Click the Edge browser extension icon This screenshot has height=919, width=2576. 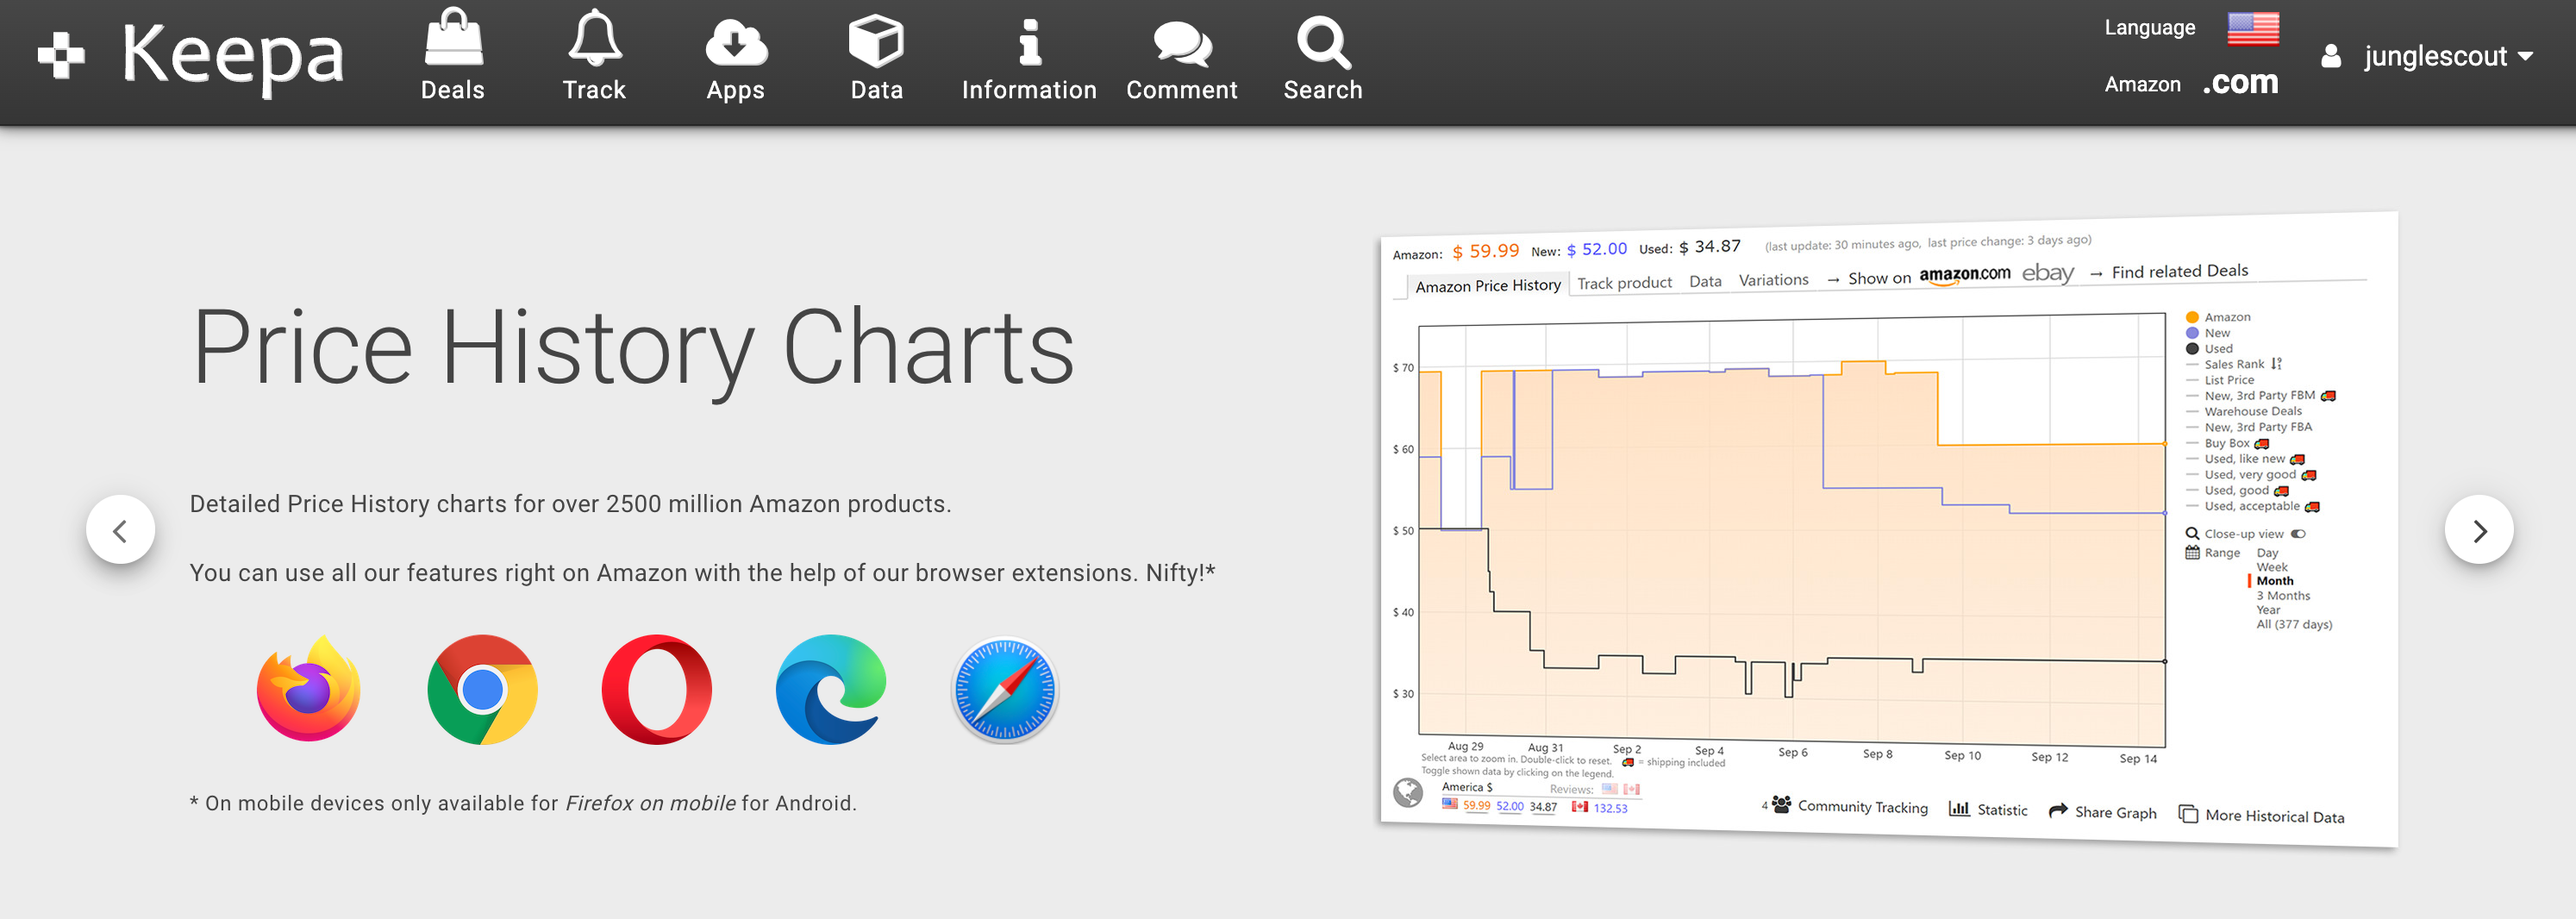[x=831, y=689]
